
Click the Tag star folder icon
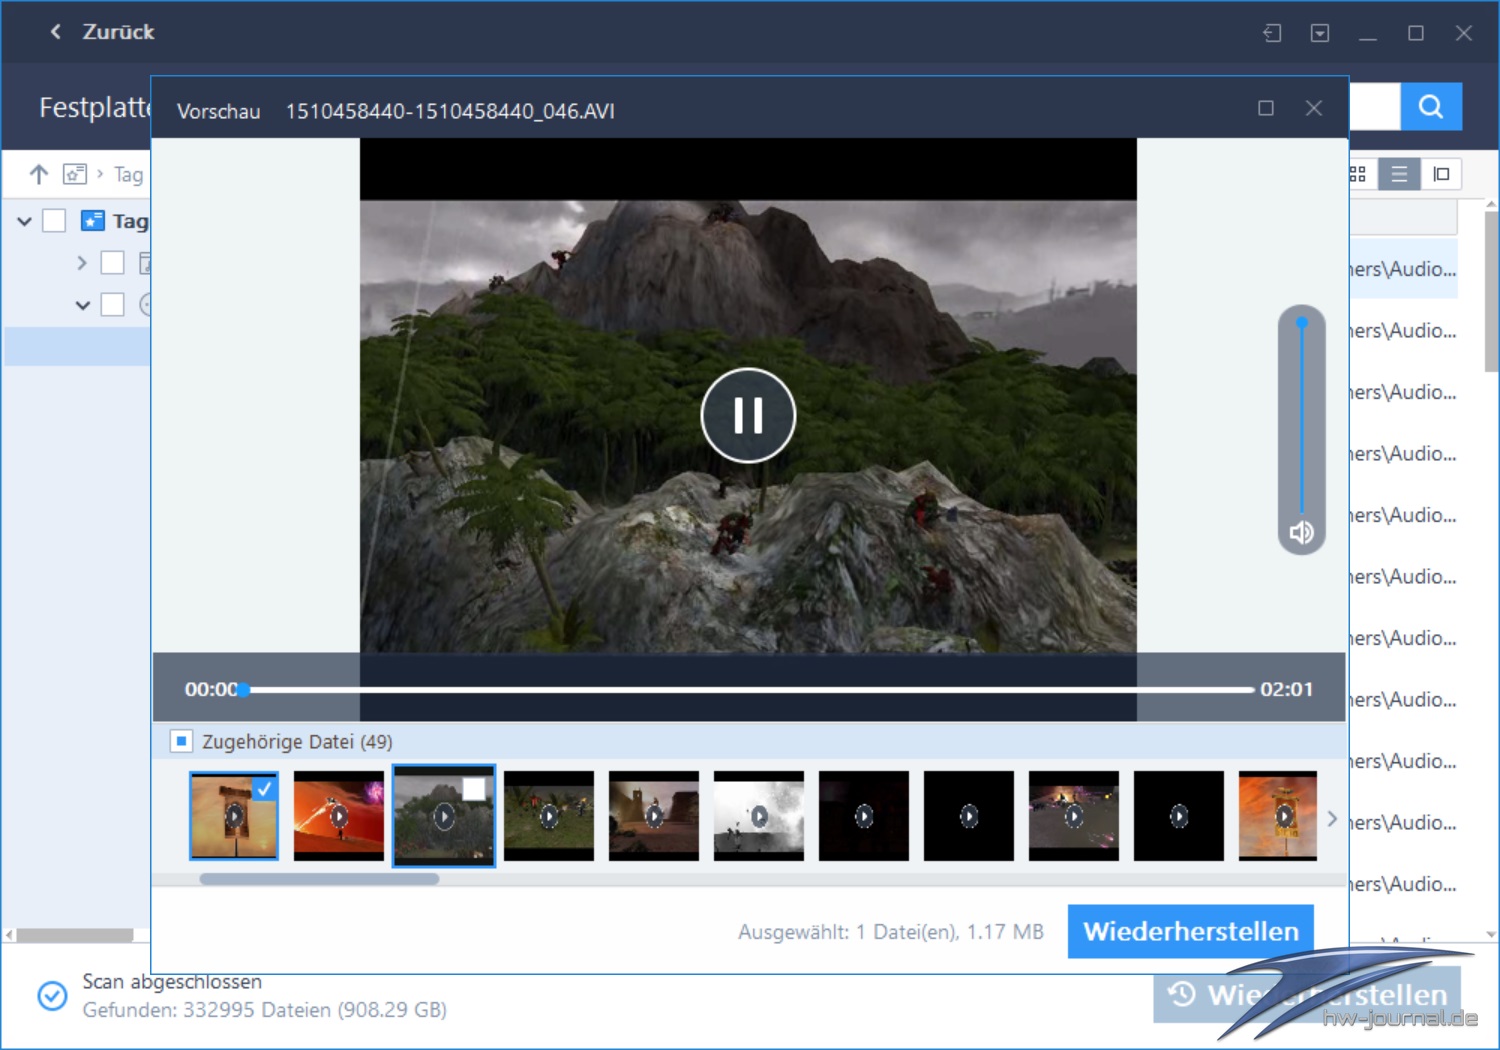93,220
